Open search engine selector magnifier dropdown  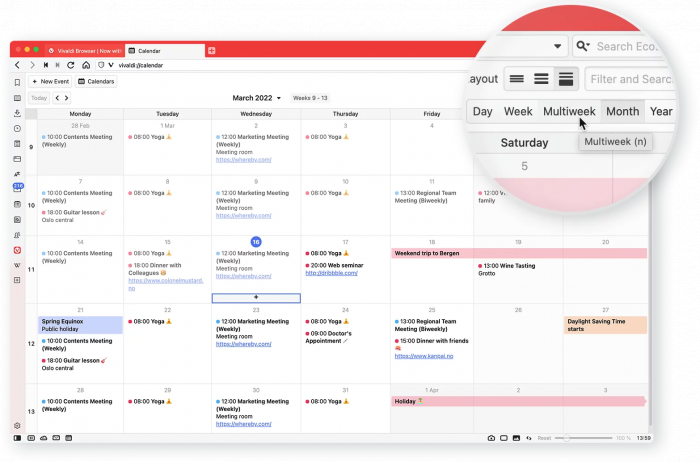point(583,46)
